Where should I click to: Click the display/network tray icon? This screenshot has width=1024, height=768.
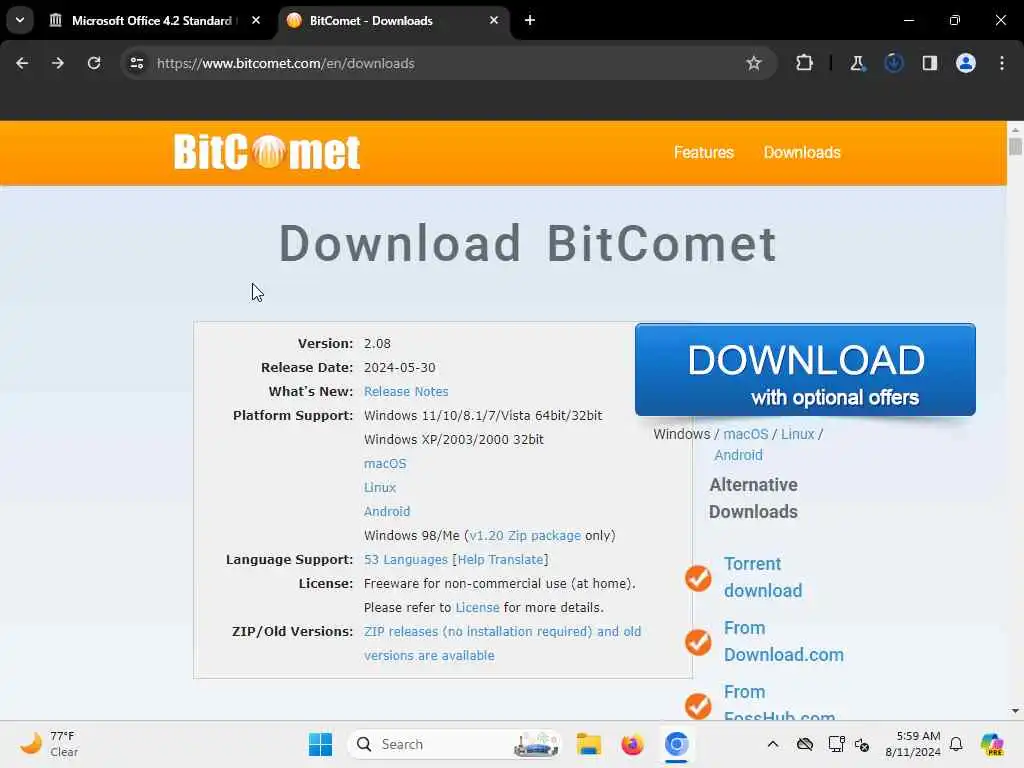pos(837,744)
